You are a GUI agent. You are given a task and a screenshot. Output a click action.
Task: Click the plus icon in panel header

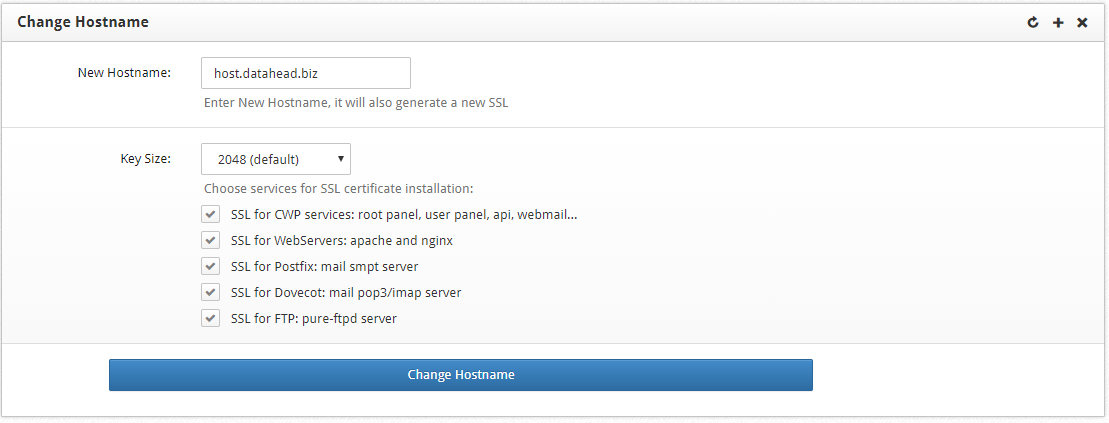click(x=1058, y=23)
